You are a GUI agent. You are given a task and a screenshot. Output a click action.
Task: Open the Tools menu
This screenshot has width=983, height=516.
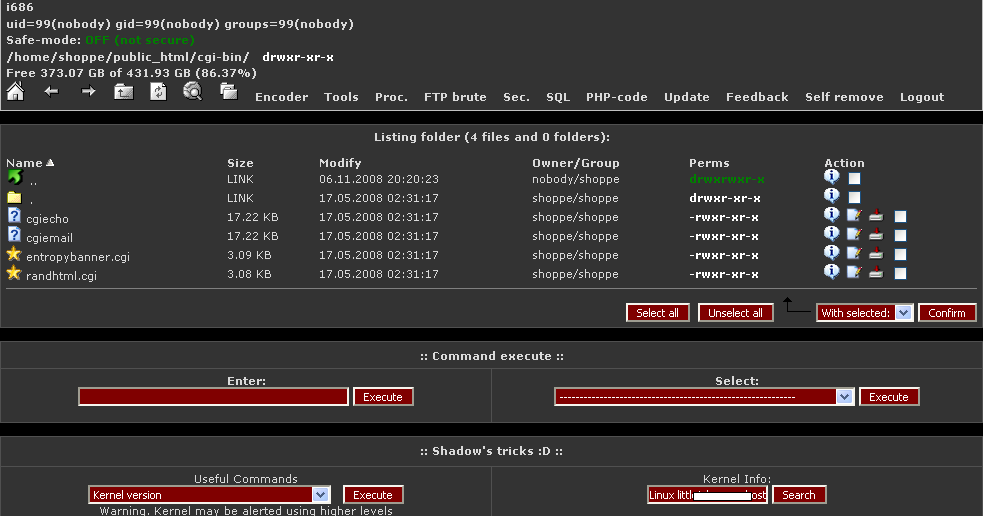pos(341,97)
